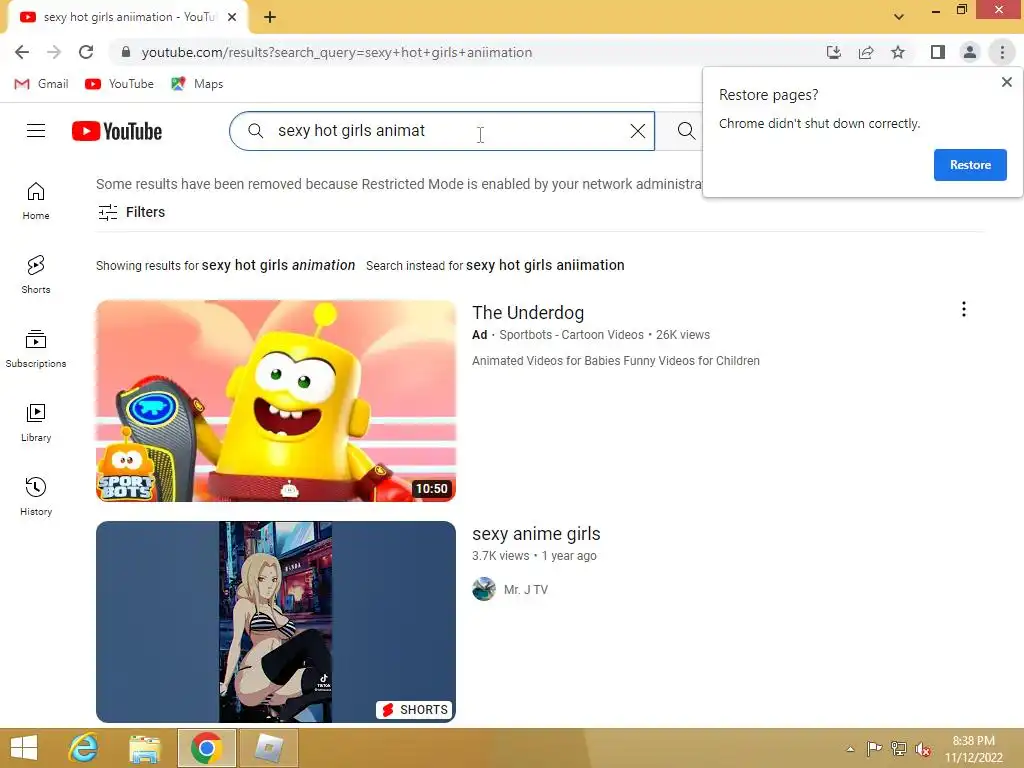This screenshot has height=768, width=1024.
Task: Open Chrome three-dot menu
Action: click(1002, 52)
